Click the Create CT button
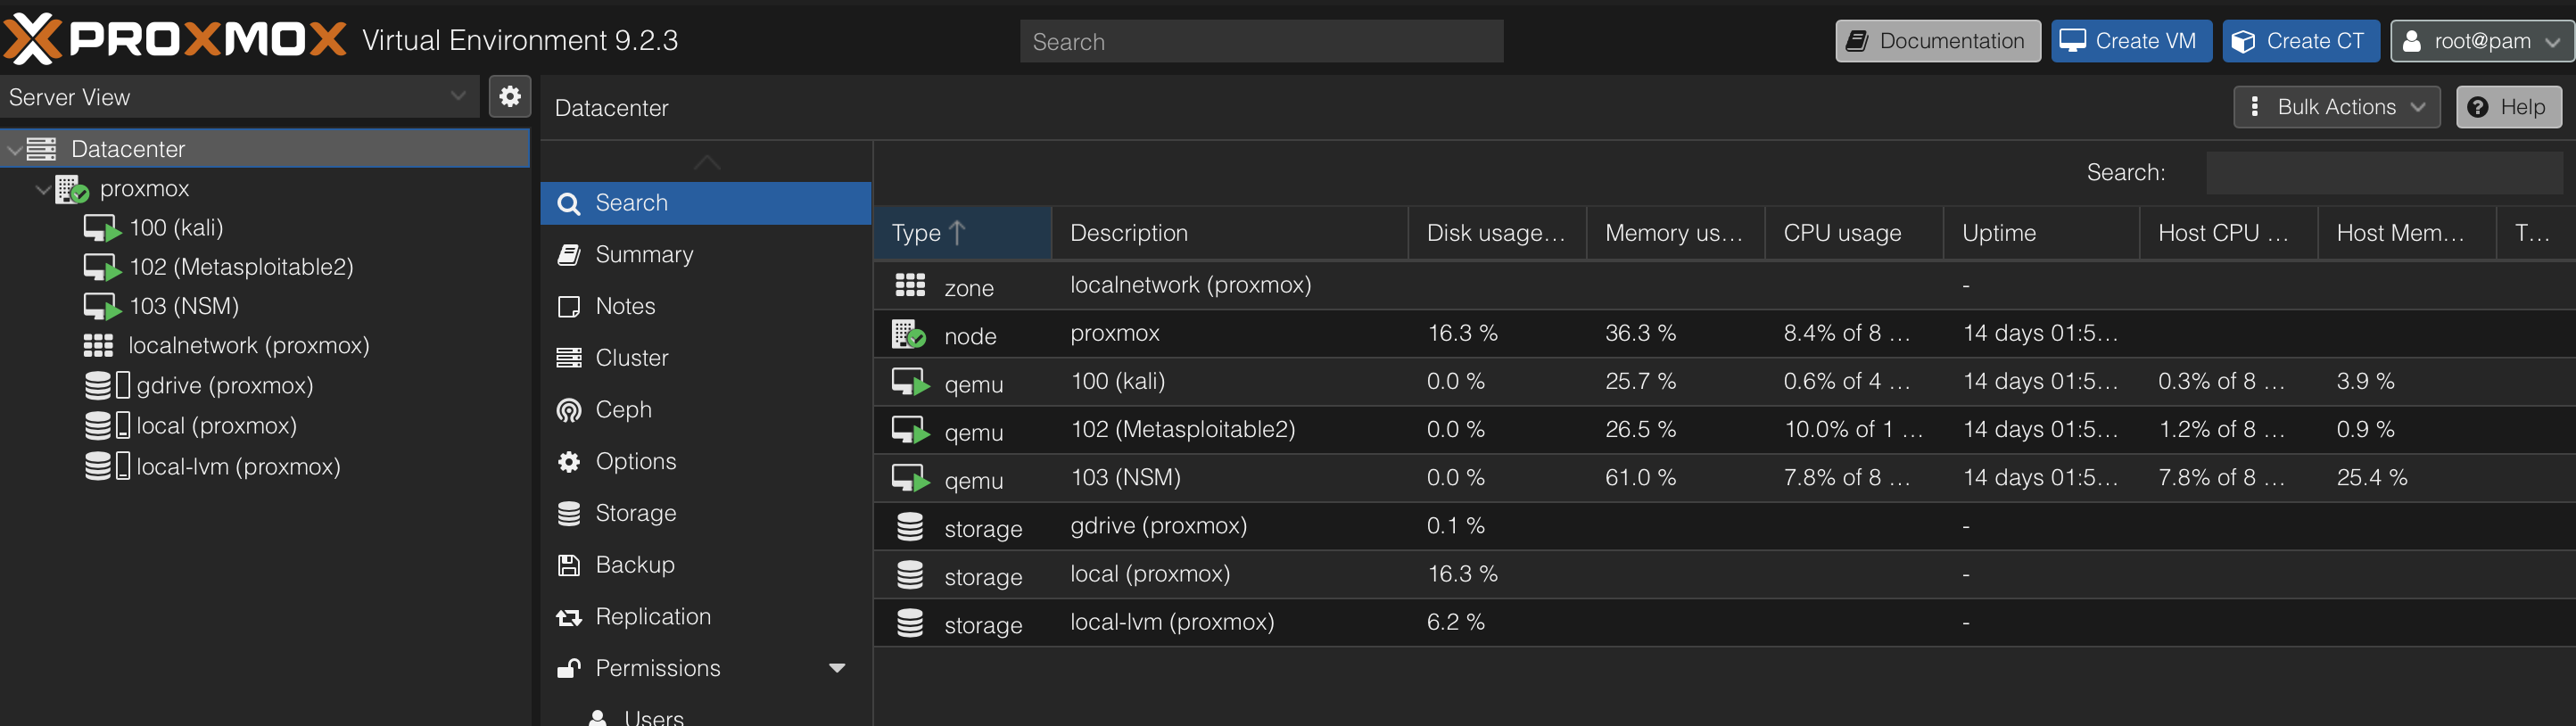Image resolution: width=2576 pixels, height=726 pixels. pyautogui.click(x=2301, y=41)
